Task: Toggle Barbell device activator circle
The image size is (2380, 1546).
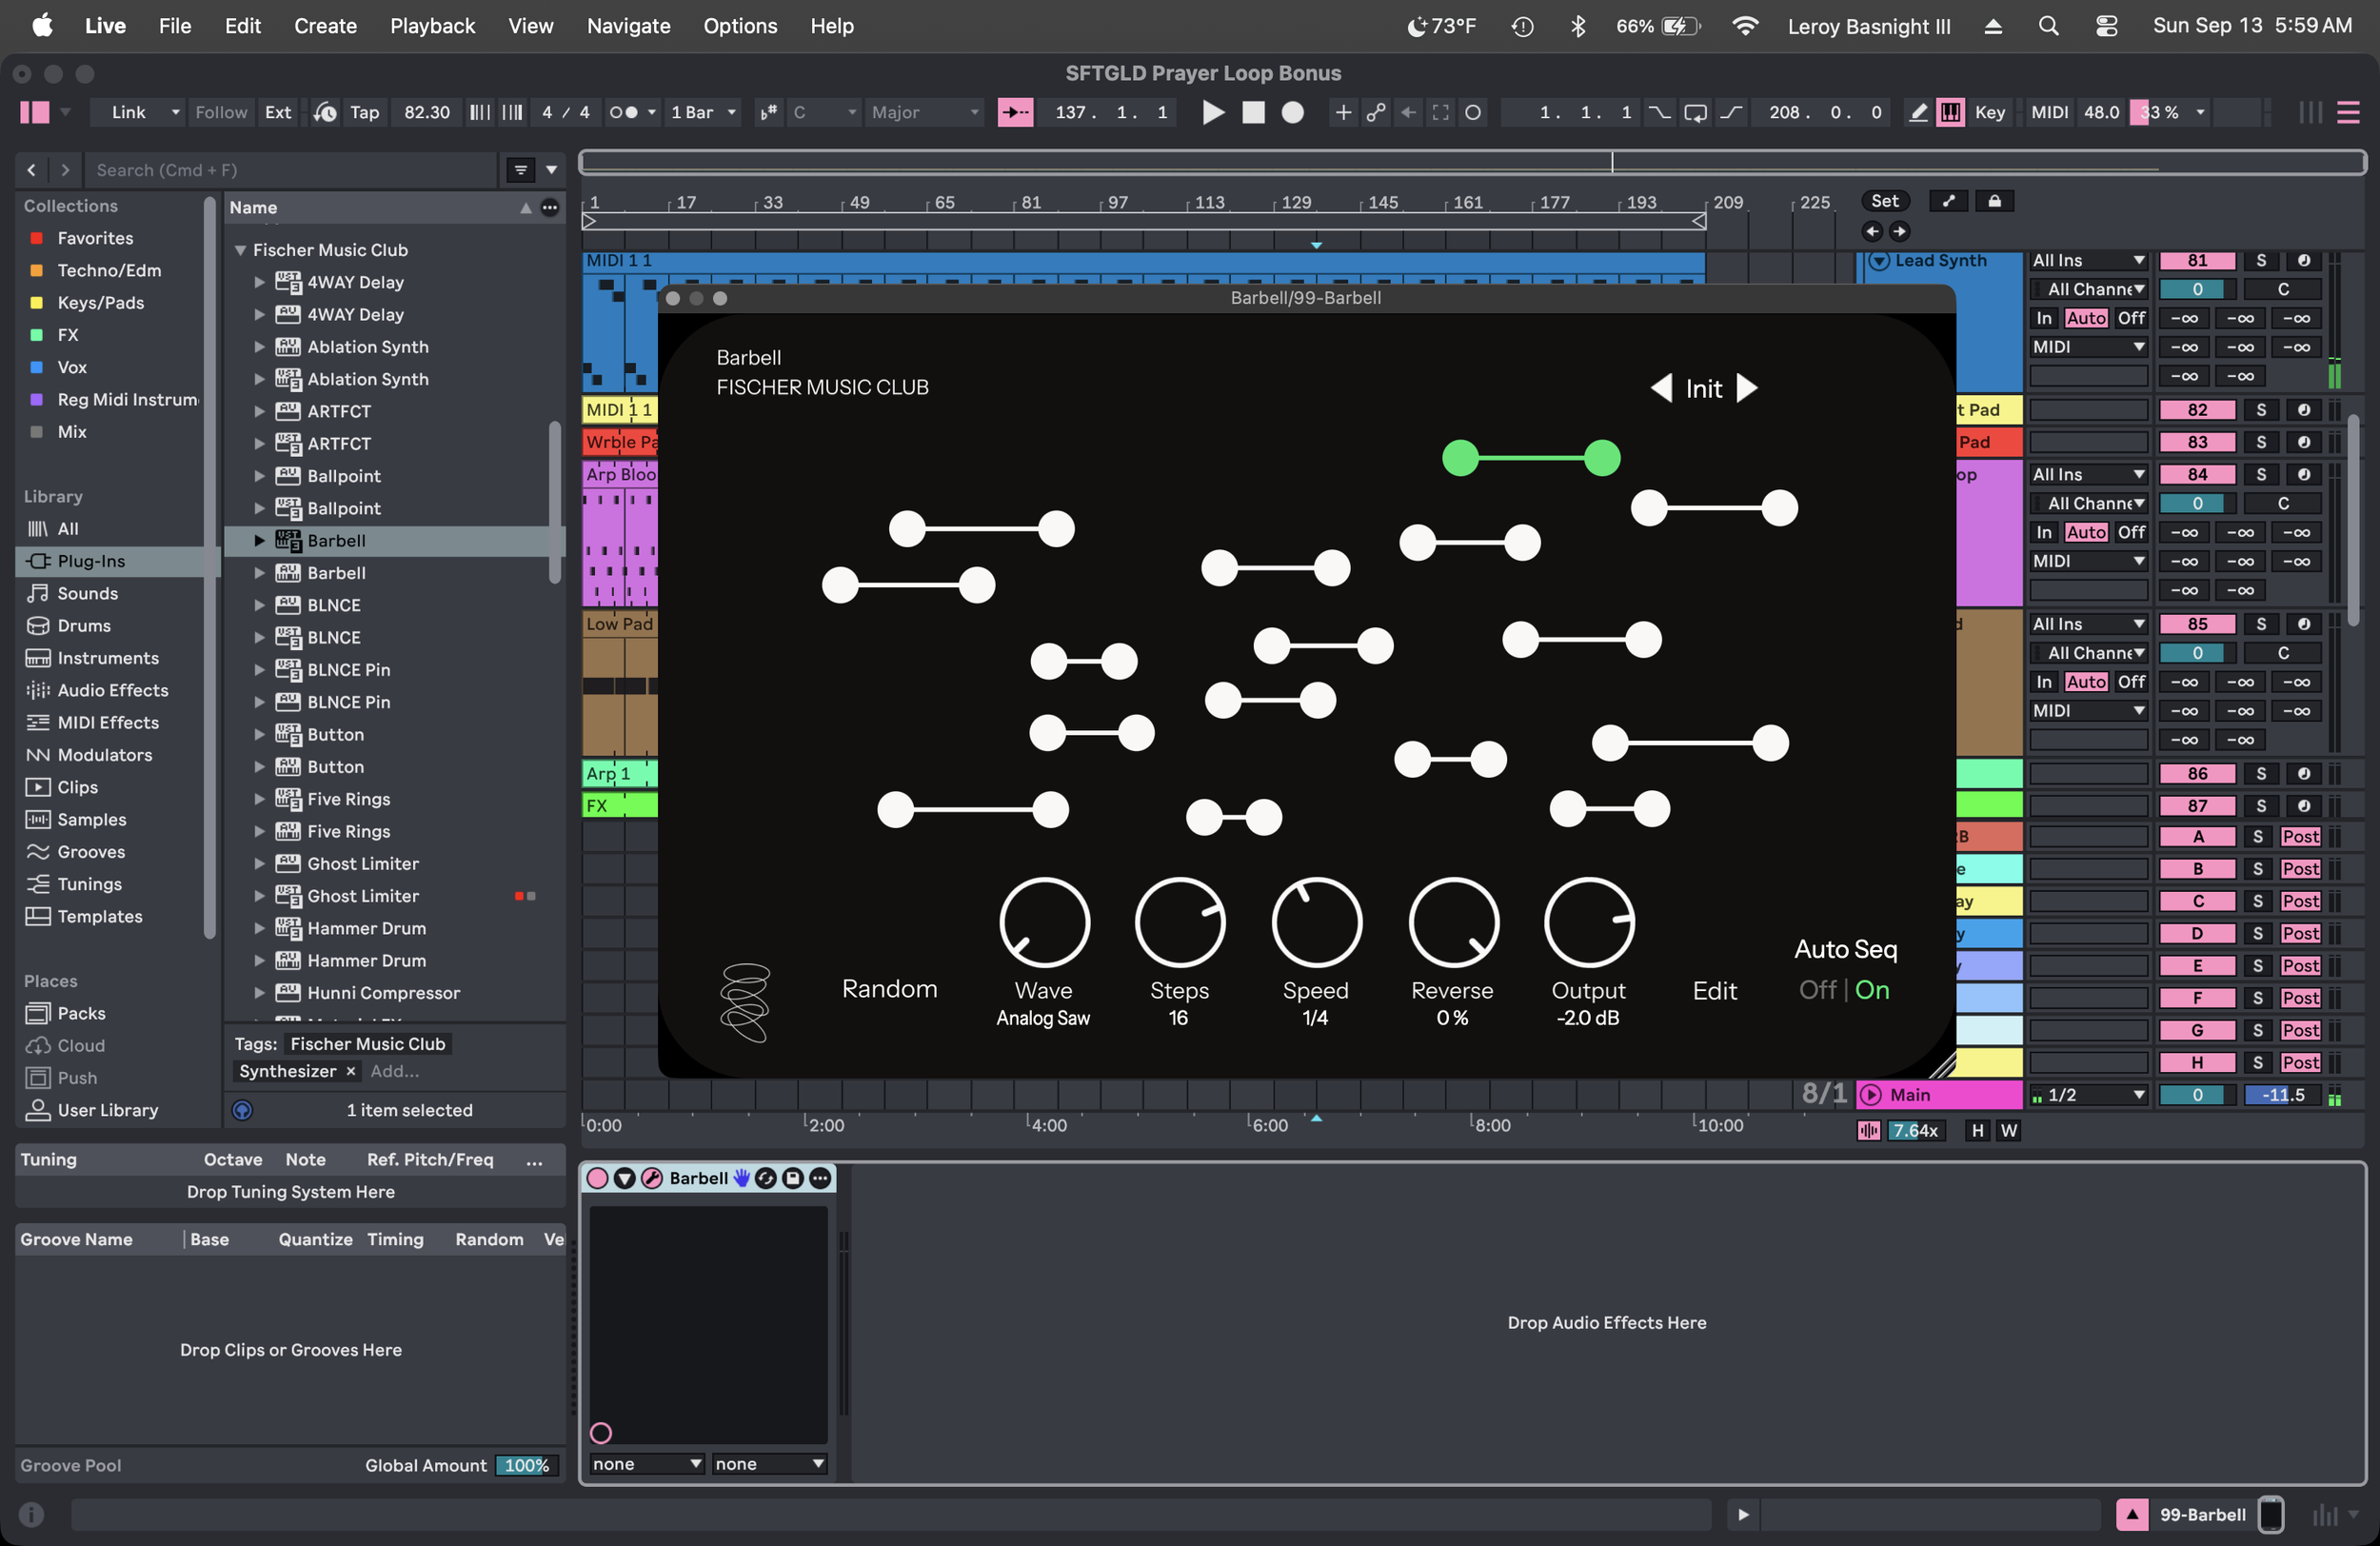Action: pos(597,1178)
